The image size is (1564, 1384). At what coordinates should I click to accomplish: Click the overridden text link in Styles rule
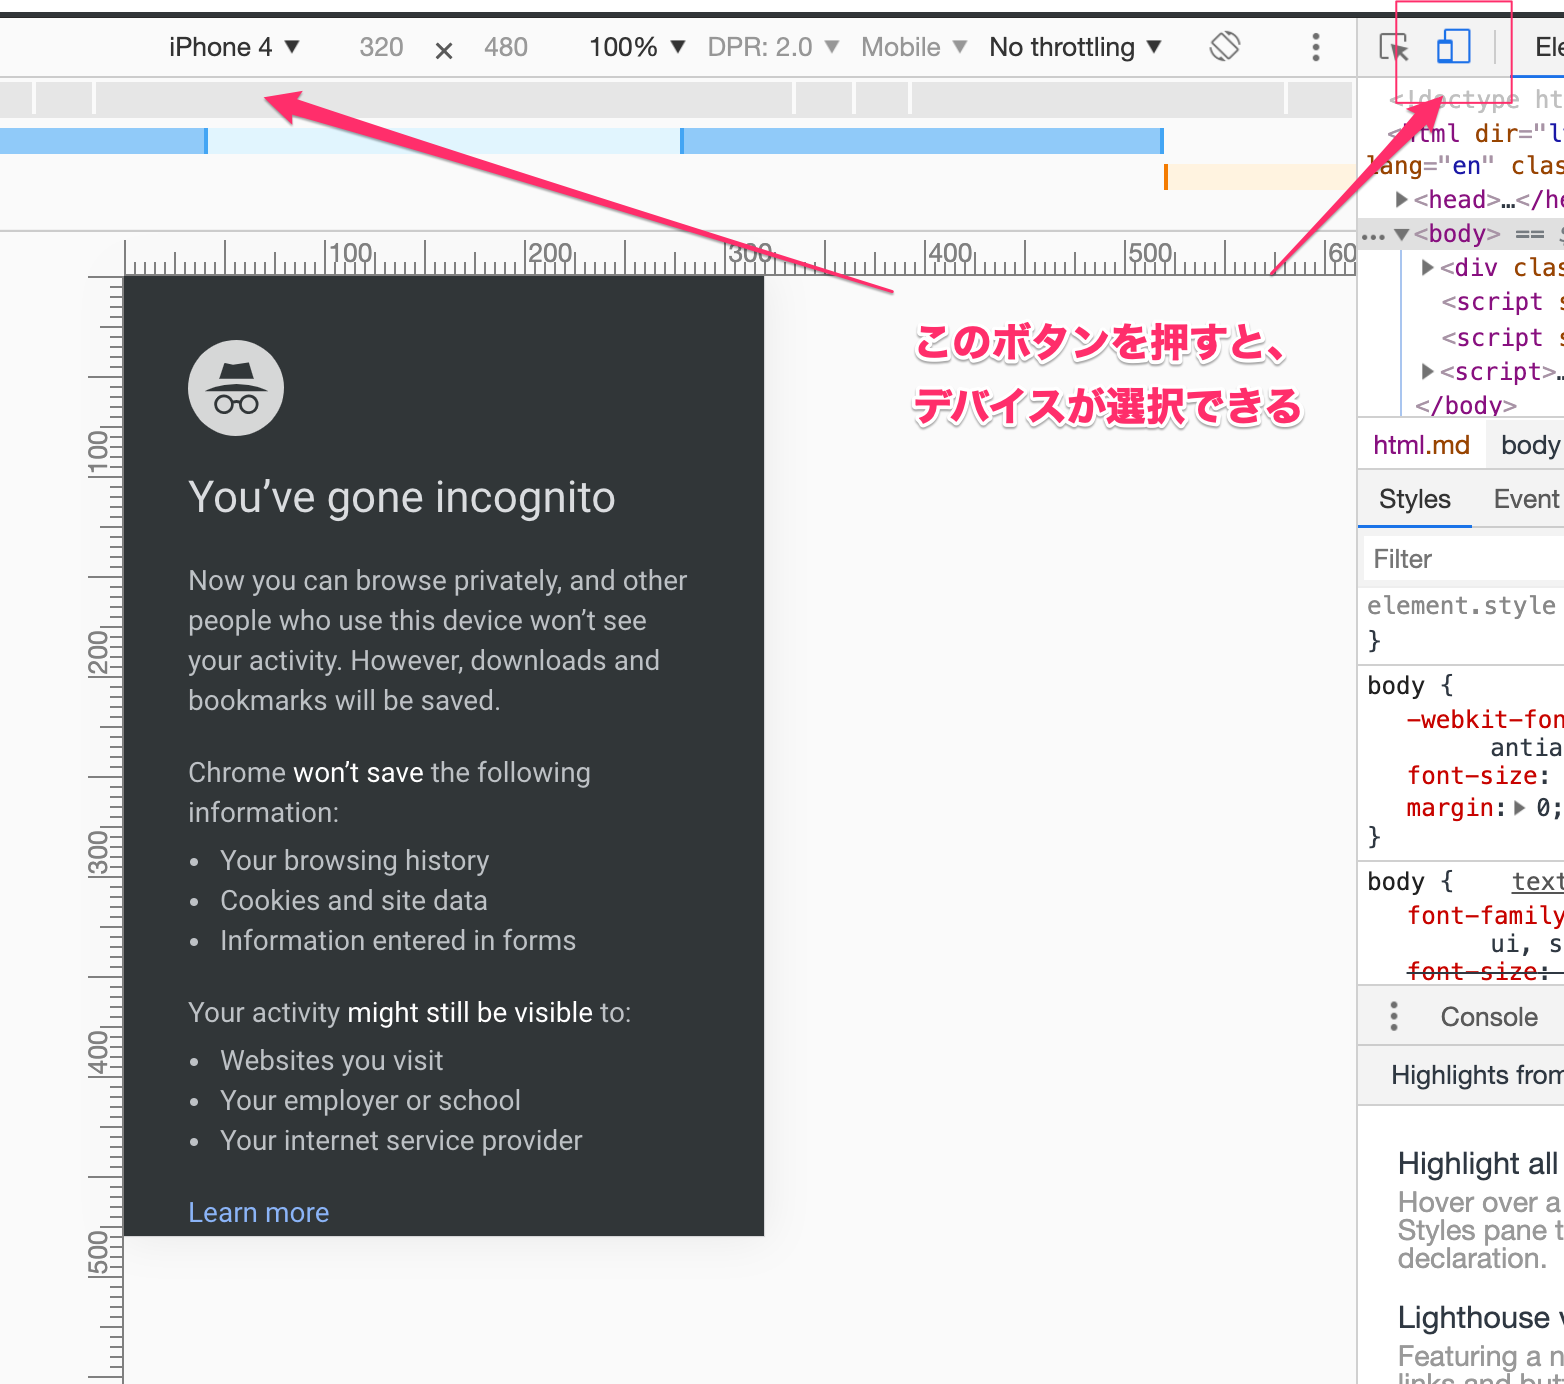coord(1537,882)
